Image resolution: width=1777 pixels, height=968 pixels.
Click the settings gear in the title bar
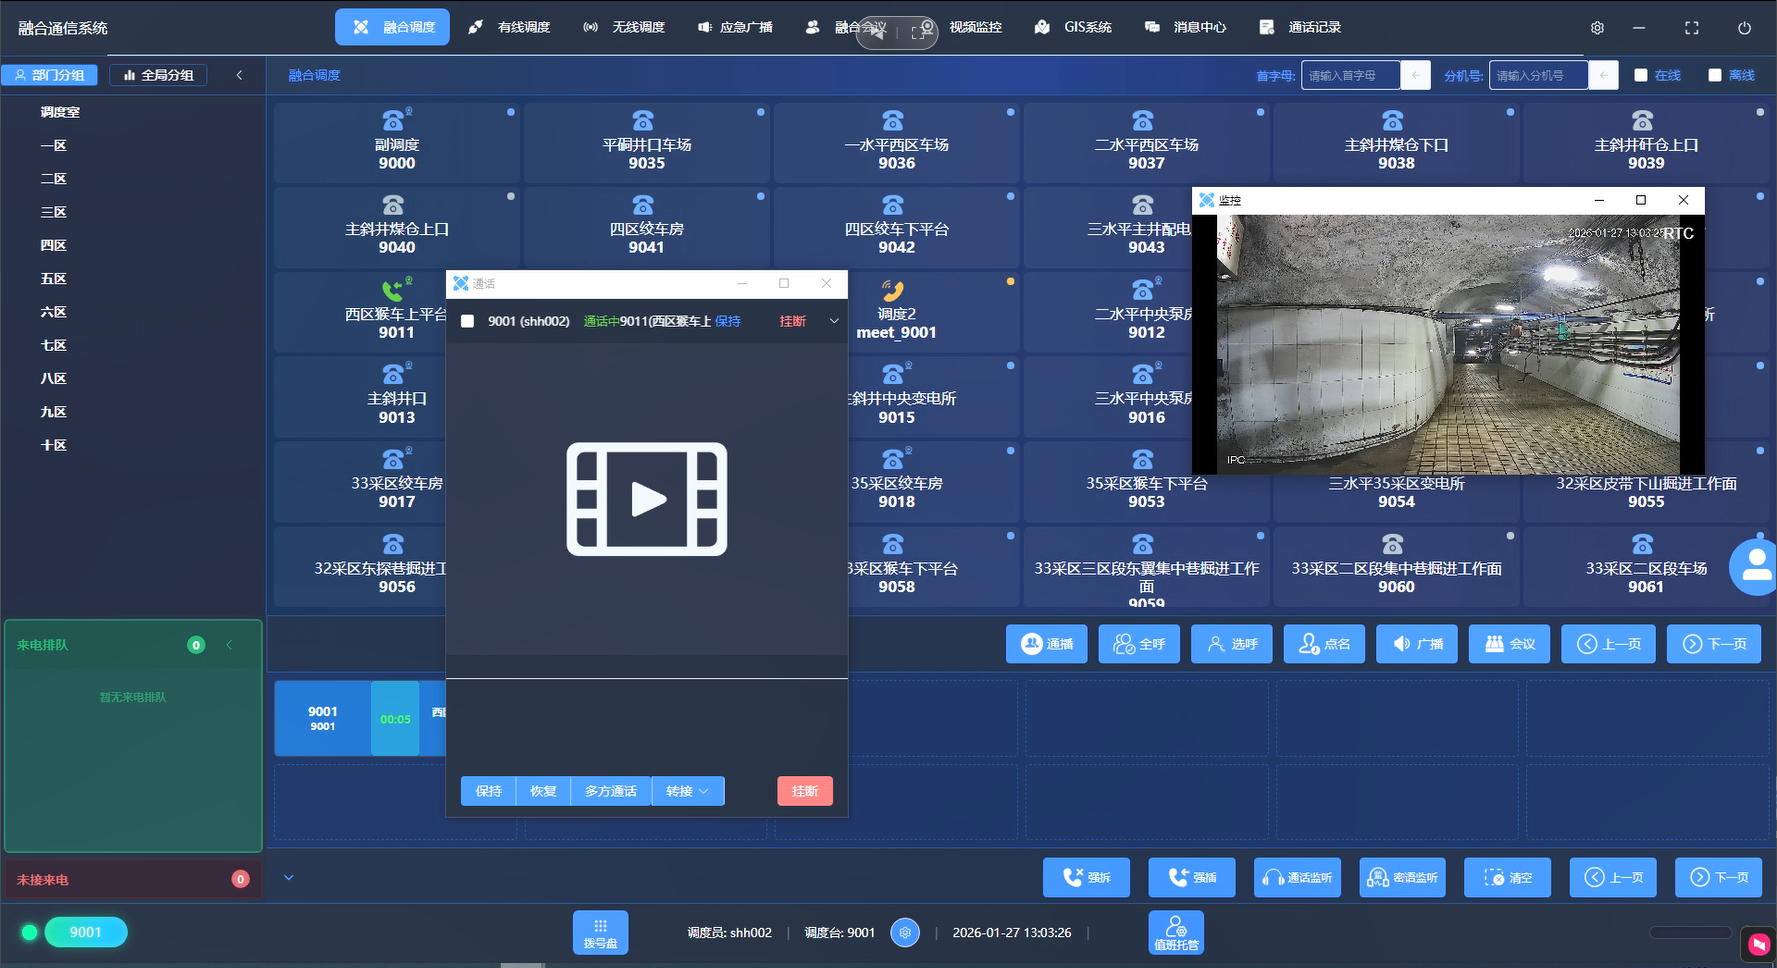click(1597, 28)
